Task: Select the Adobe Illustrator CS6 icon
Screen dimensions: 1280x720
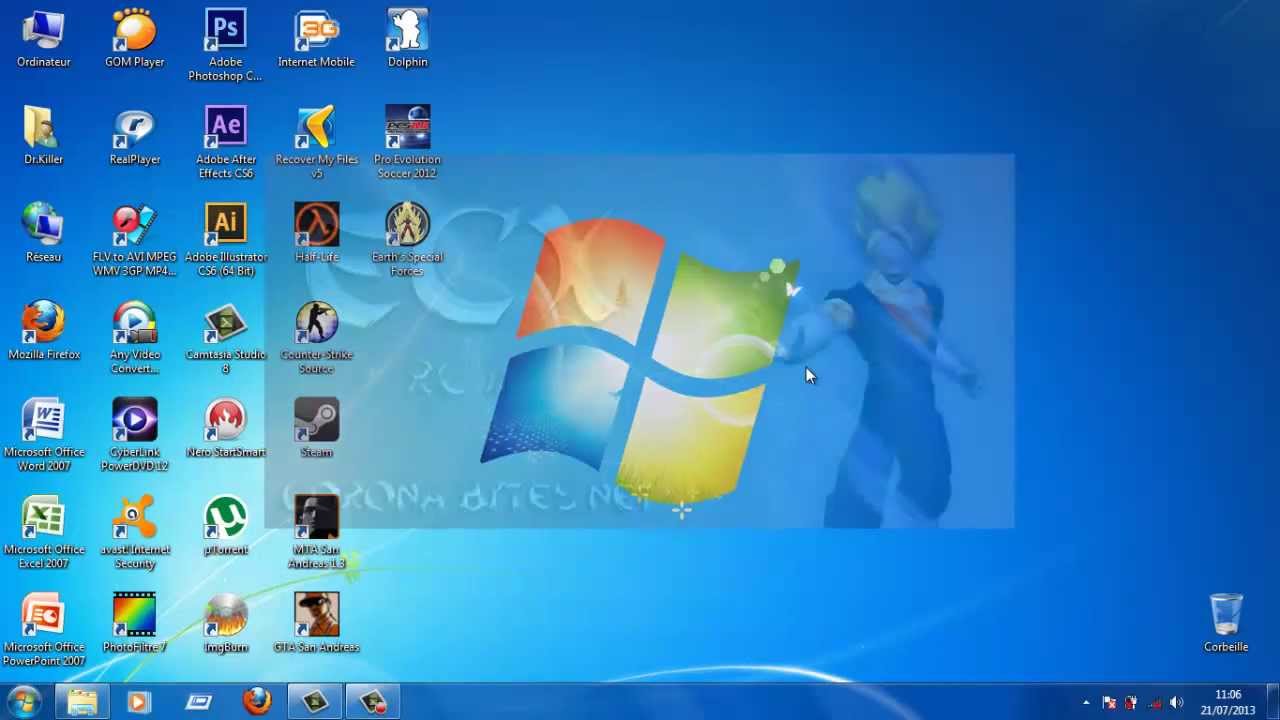Action: click(225, 241)
